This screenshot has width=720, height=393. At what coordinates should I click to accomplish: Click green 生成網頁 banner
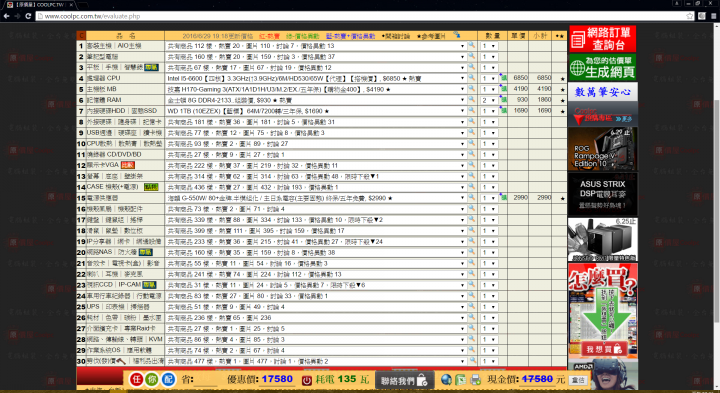point(602,67)
